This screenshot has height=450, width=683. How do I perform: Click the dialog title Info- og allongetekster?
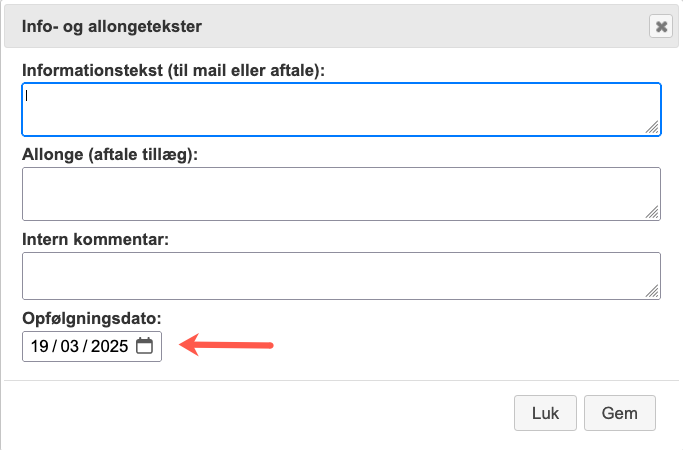coord(112,27)
